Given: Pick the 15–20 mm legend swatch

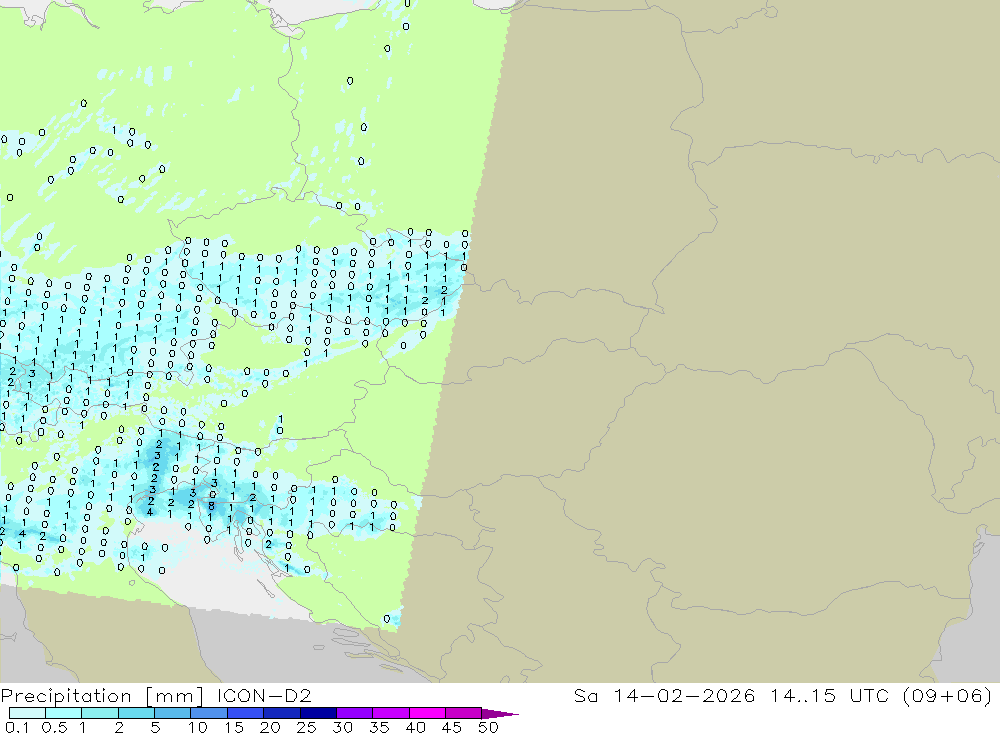Looking at the screenshot, I should [x=245, y=713].
